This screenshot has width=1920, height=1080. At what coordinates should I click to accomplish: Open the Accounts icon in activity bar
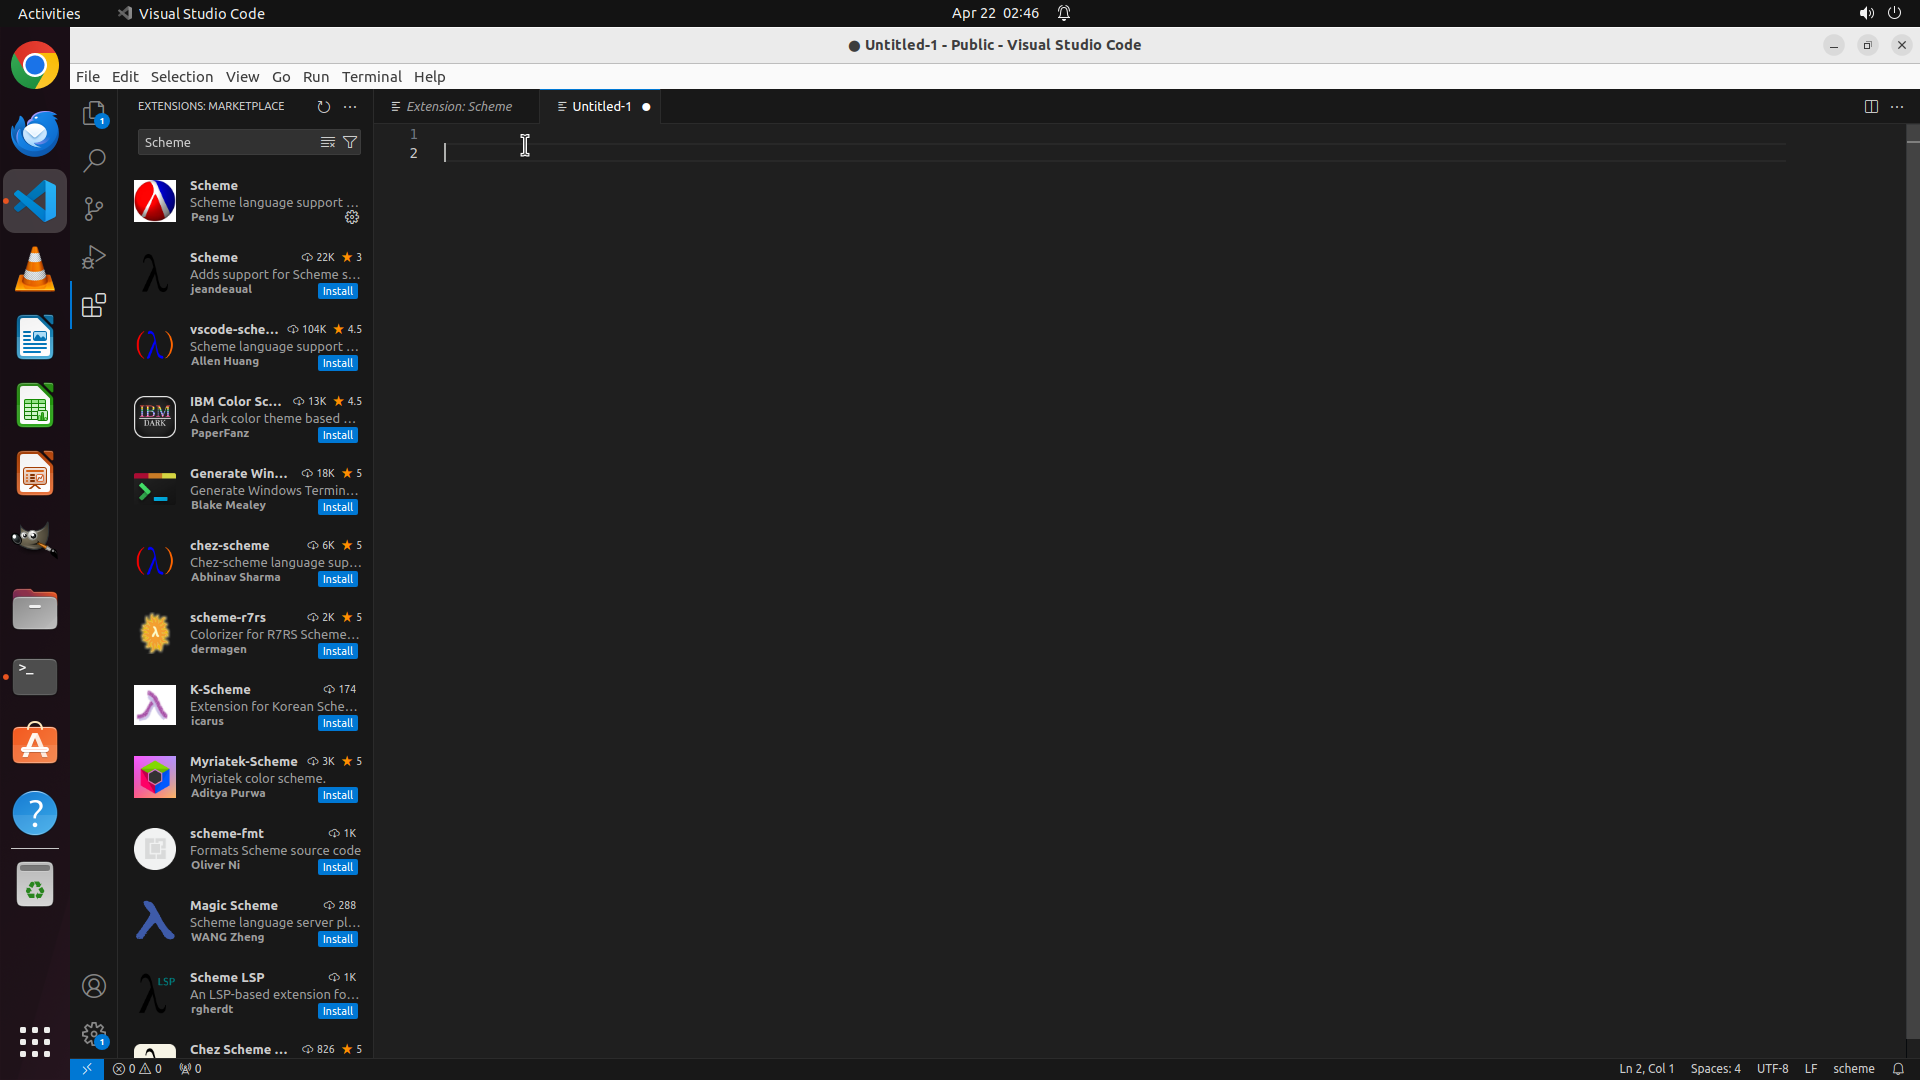tap(94, 986)
